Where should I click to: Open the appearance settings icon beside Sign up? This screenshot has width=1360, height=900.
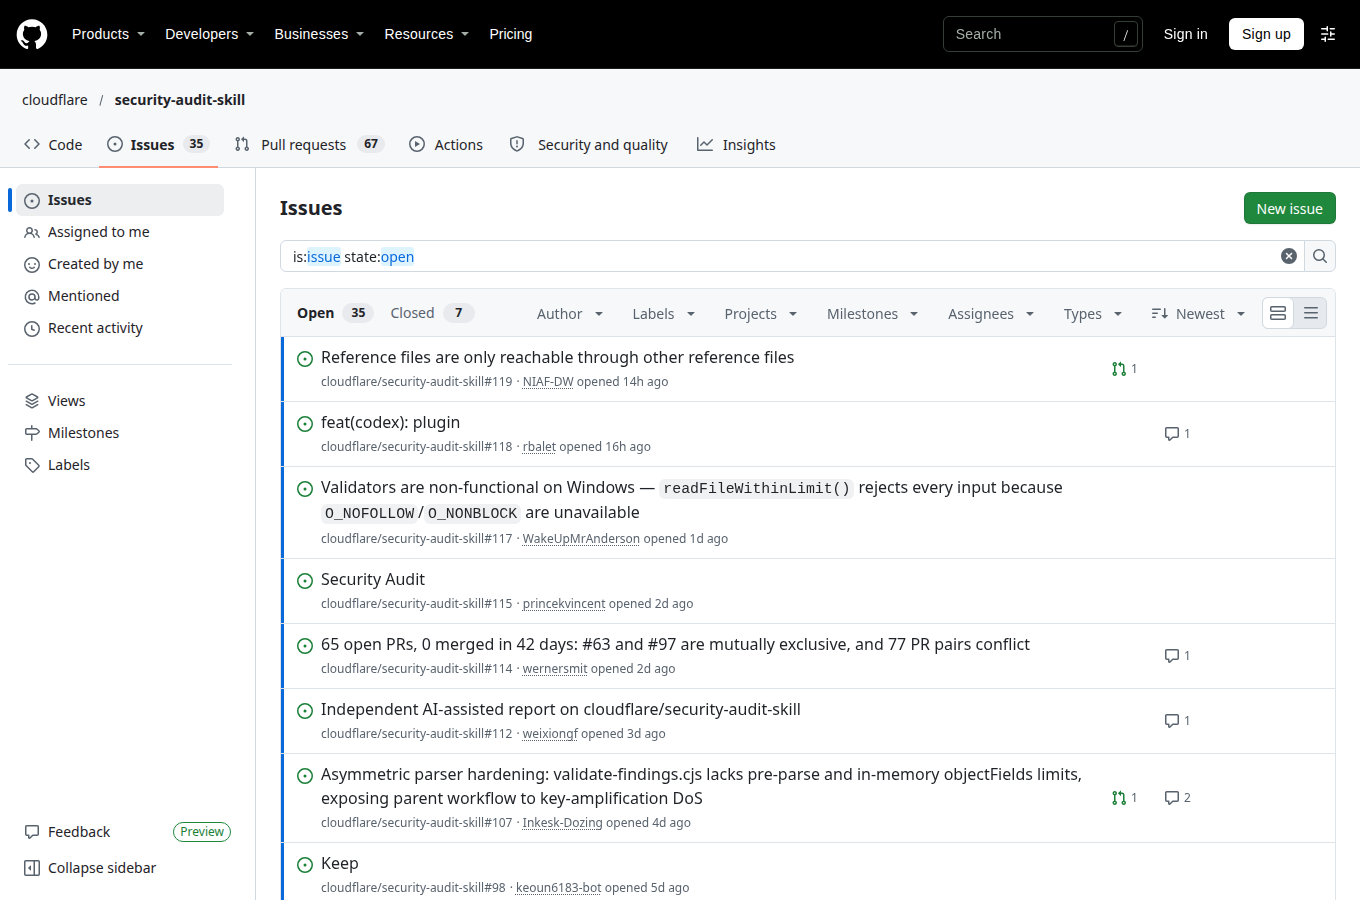[x=1328, y=34]
